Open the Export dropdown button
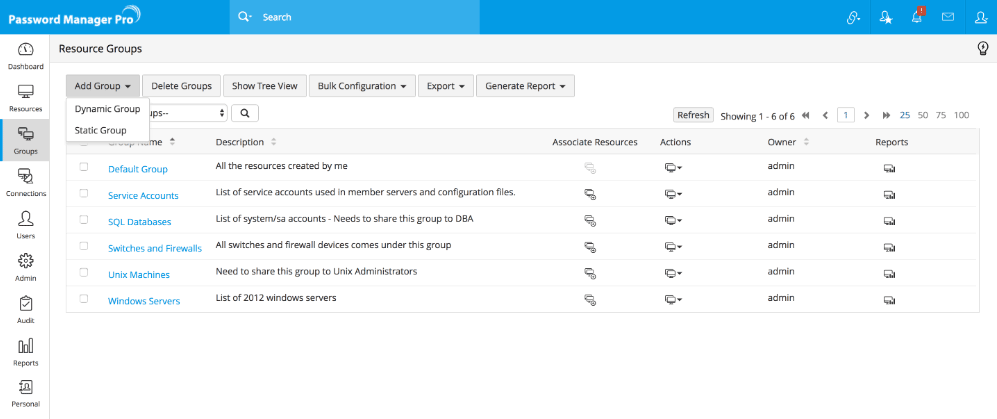 pyautogui.click(x=444, y=86)
